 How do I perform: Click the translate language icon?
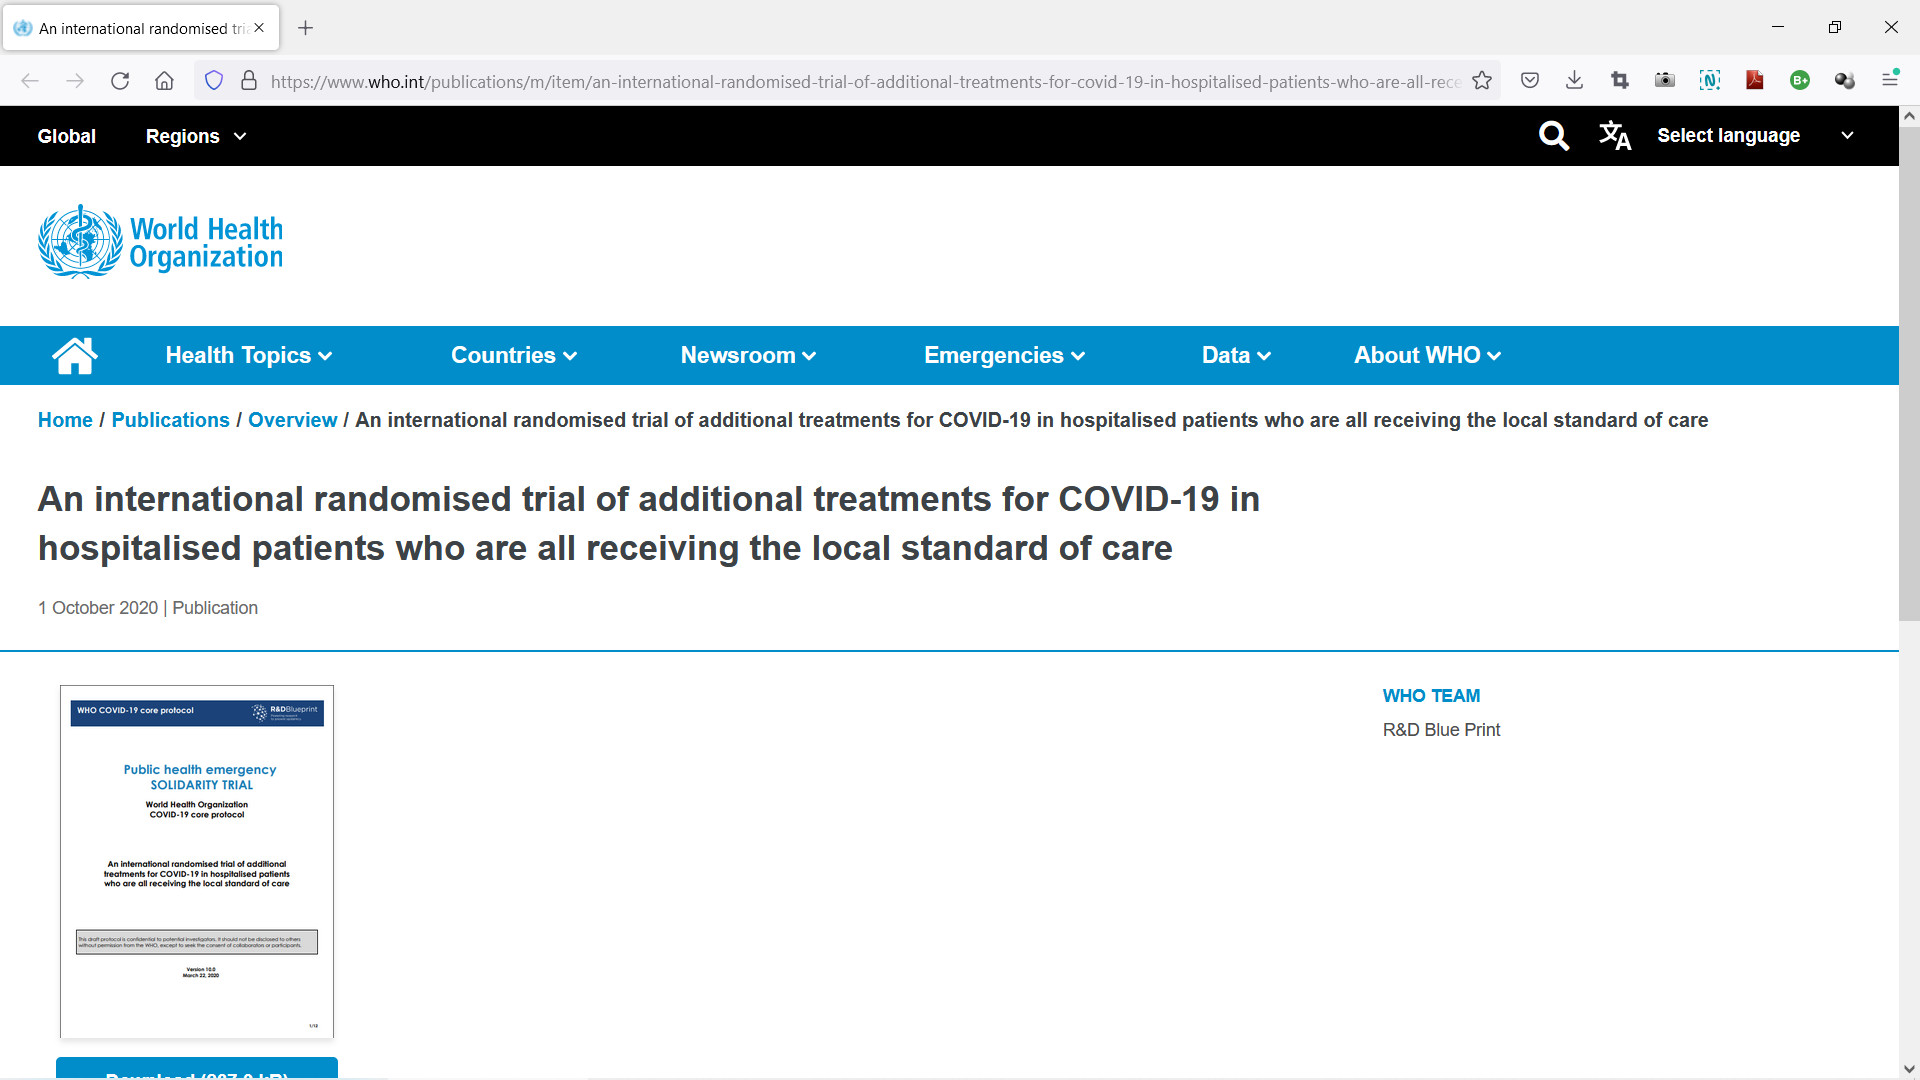coord(1615,136)
